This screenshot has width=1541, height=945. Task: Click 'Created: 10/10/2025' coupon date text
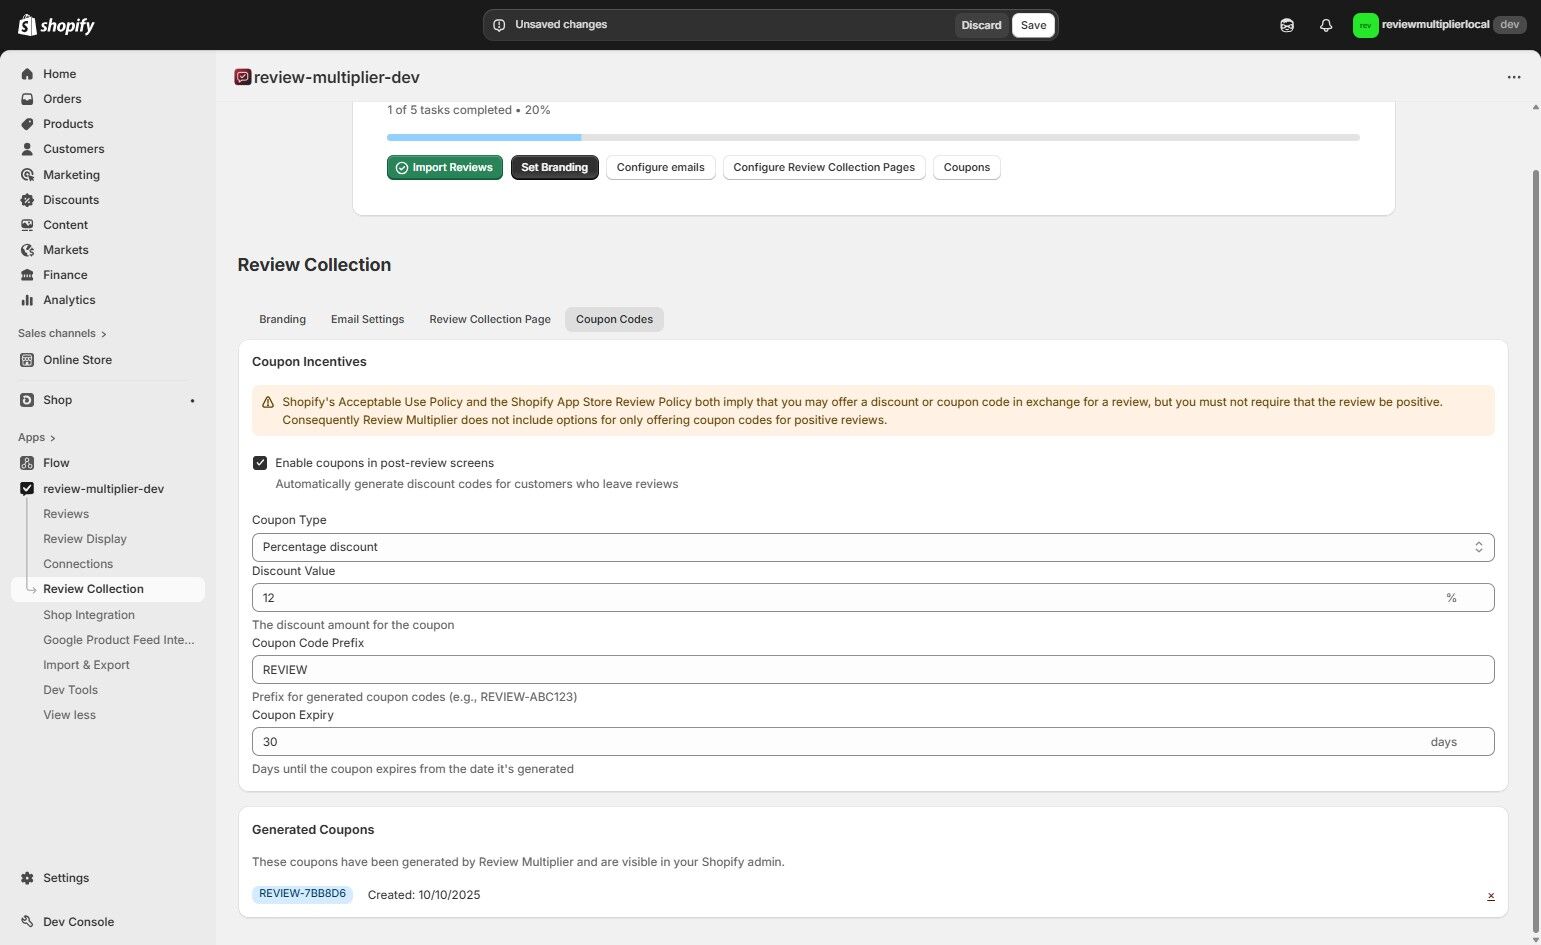424,895
